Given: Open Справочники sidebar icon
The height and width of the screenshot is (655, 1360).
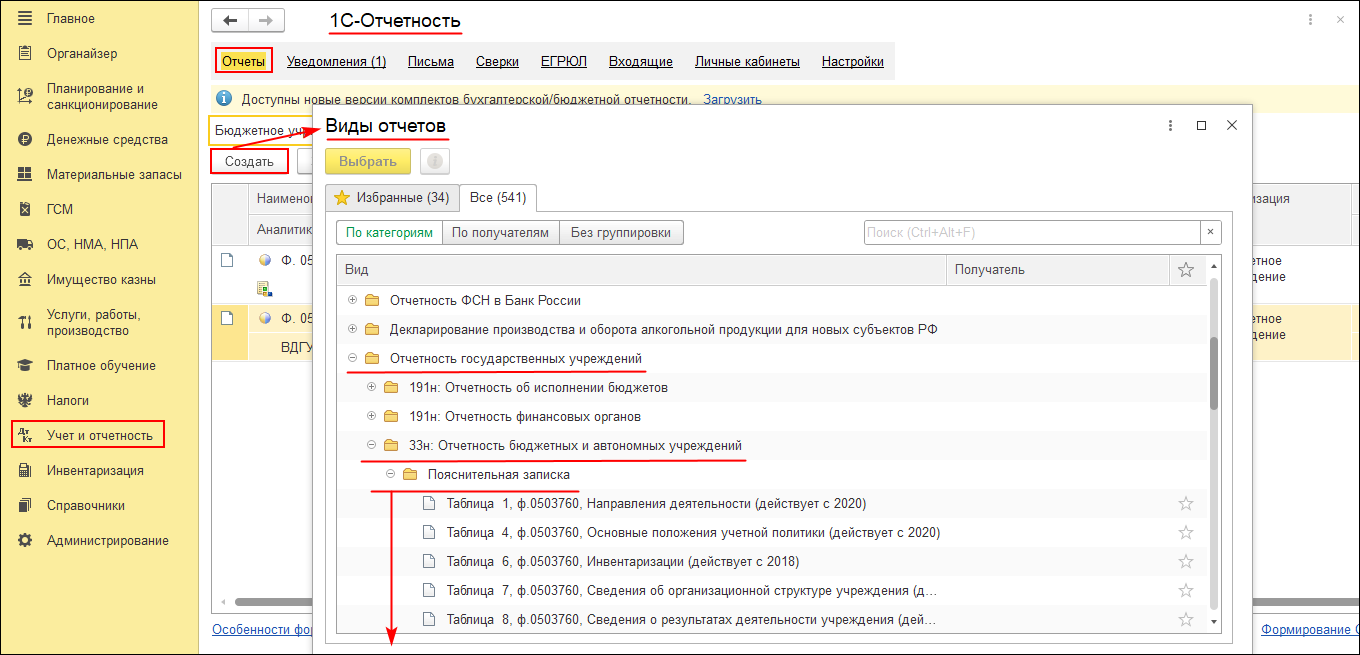Looking at the screenshot, I should click(x=25, y=506).
